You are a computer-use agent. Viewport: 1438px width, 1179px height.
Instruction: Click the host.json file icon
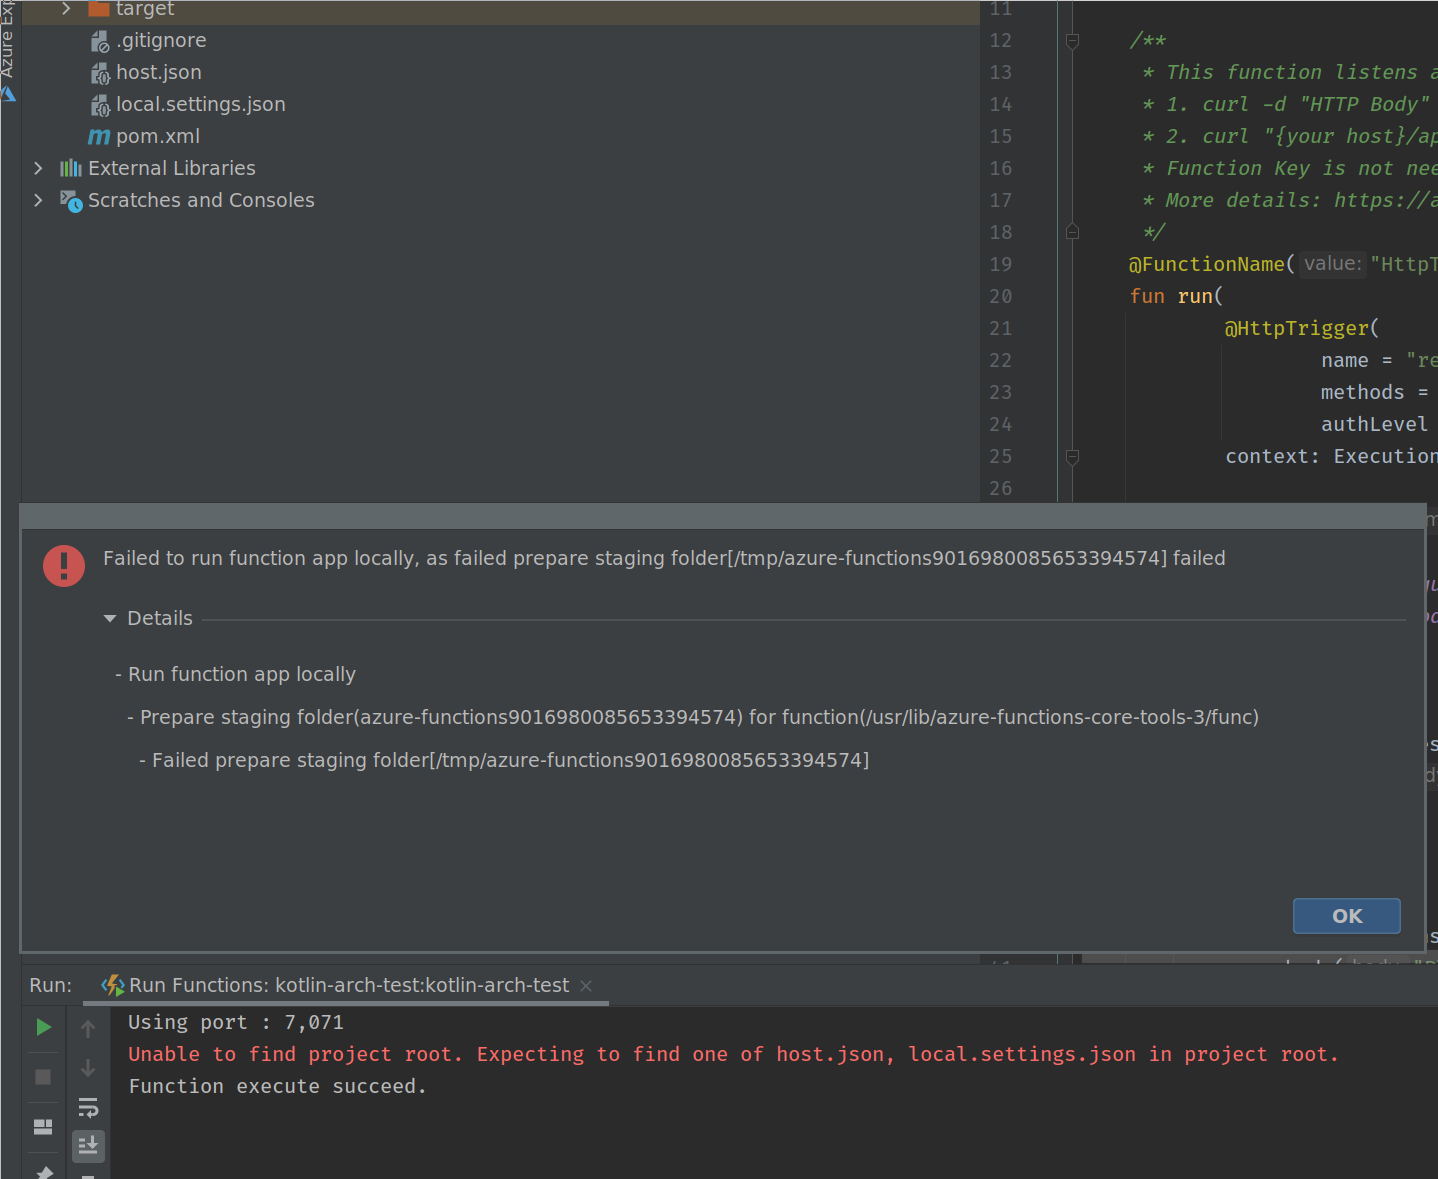[100, 72]
